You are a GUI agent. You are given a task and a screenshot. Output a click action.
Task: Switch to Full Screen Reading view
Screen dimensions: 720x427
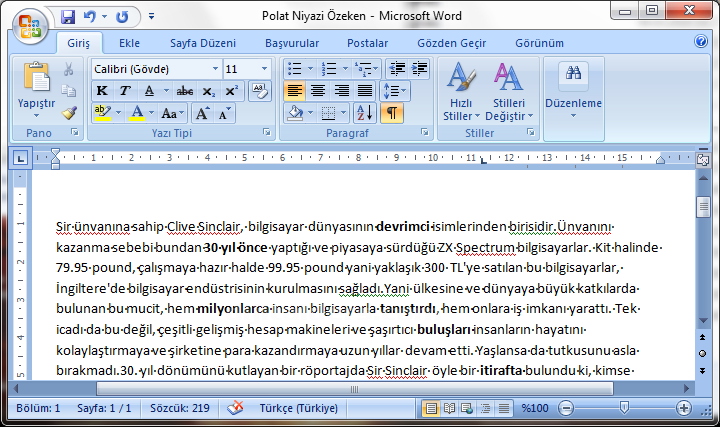(449, 408)
